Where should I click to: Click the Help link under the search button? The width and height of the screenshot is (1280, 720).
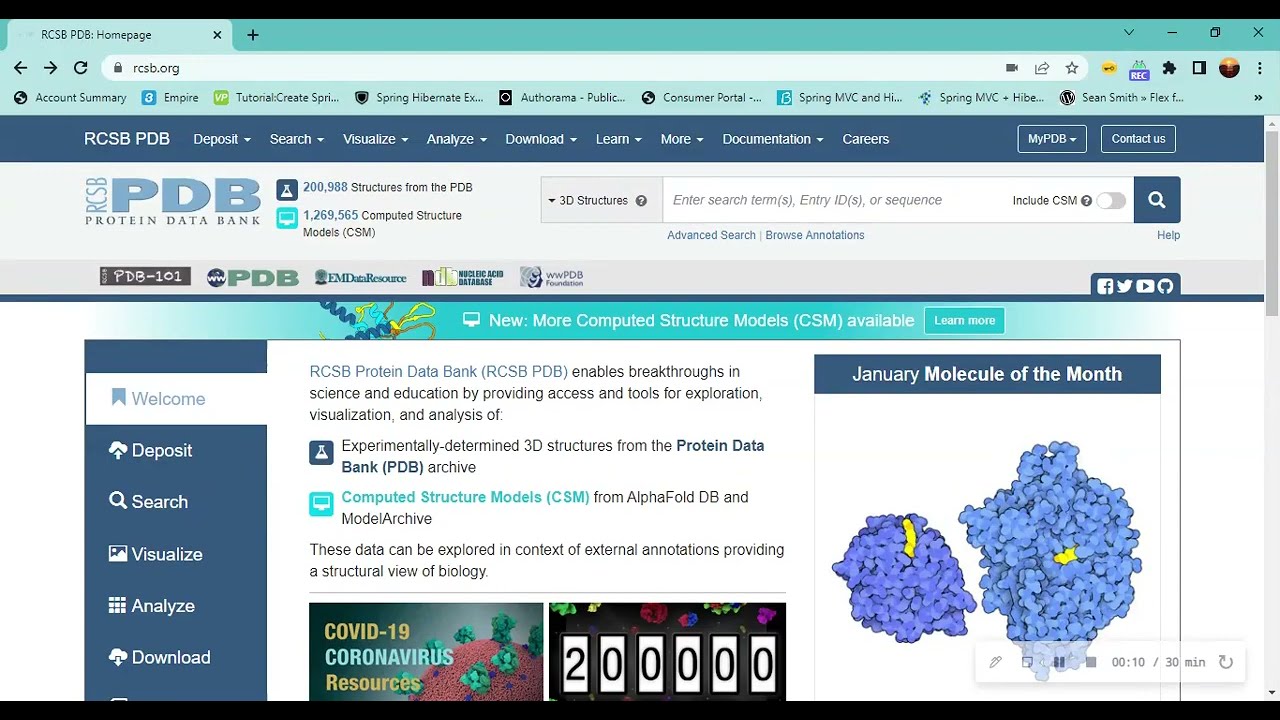click(x=1168, y=235)
